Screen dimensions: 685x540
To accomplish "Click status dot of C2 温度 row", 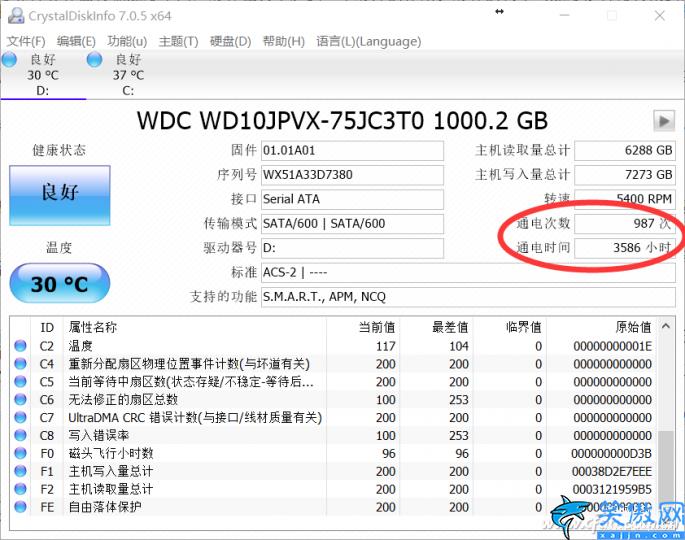I will tap(20, 346).
